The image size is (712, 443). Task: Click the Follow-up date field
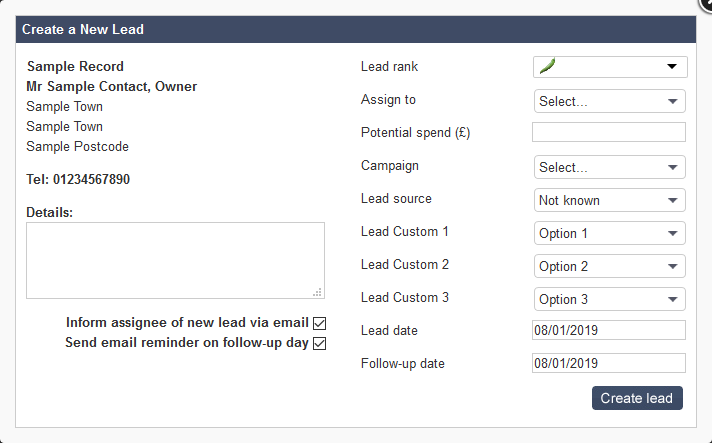click(608, 363)
